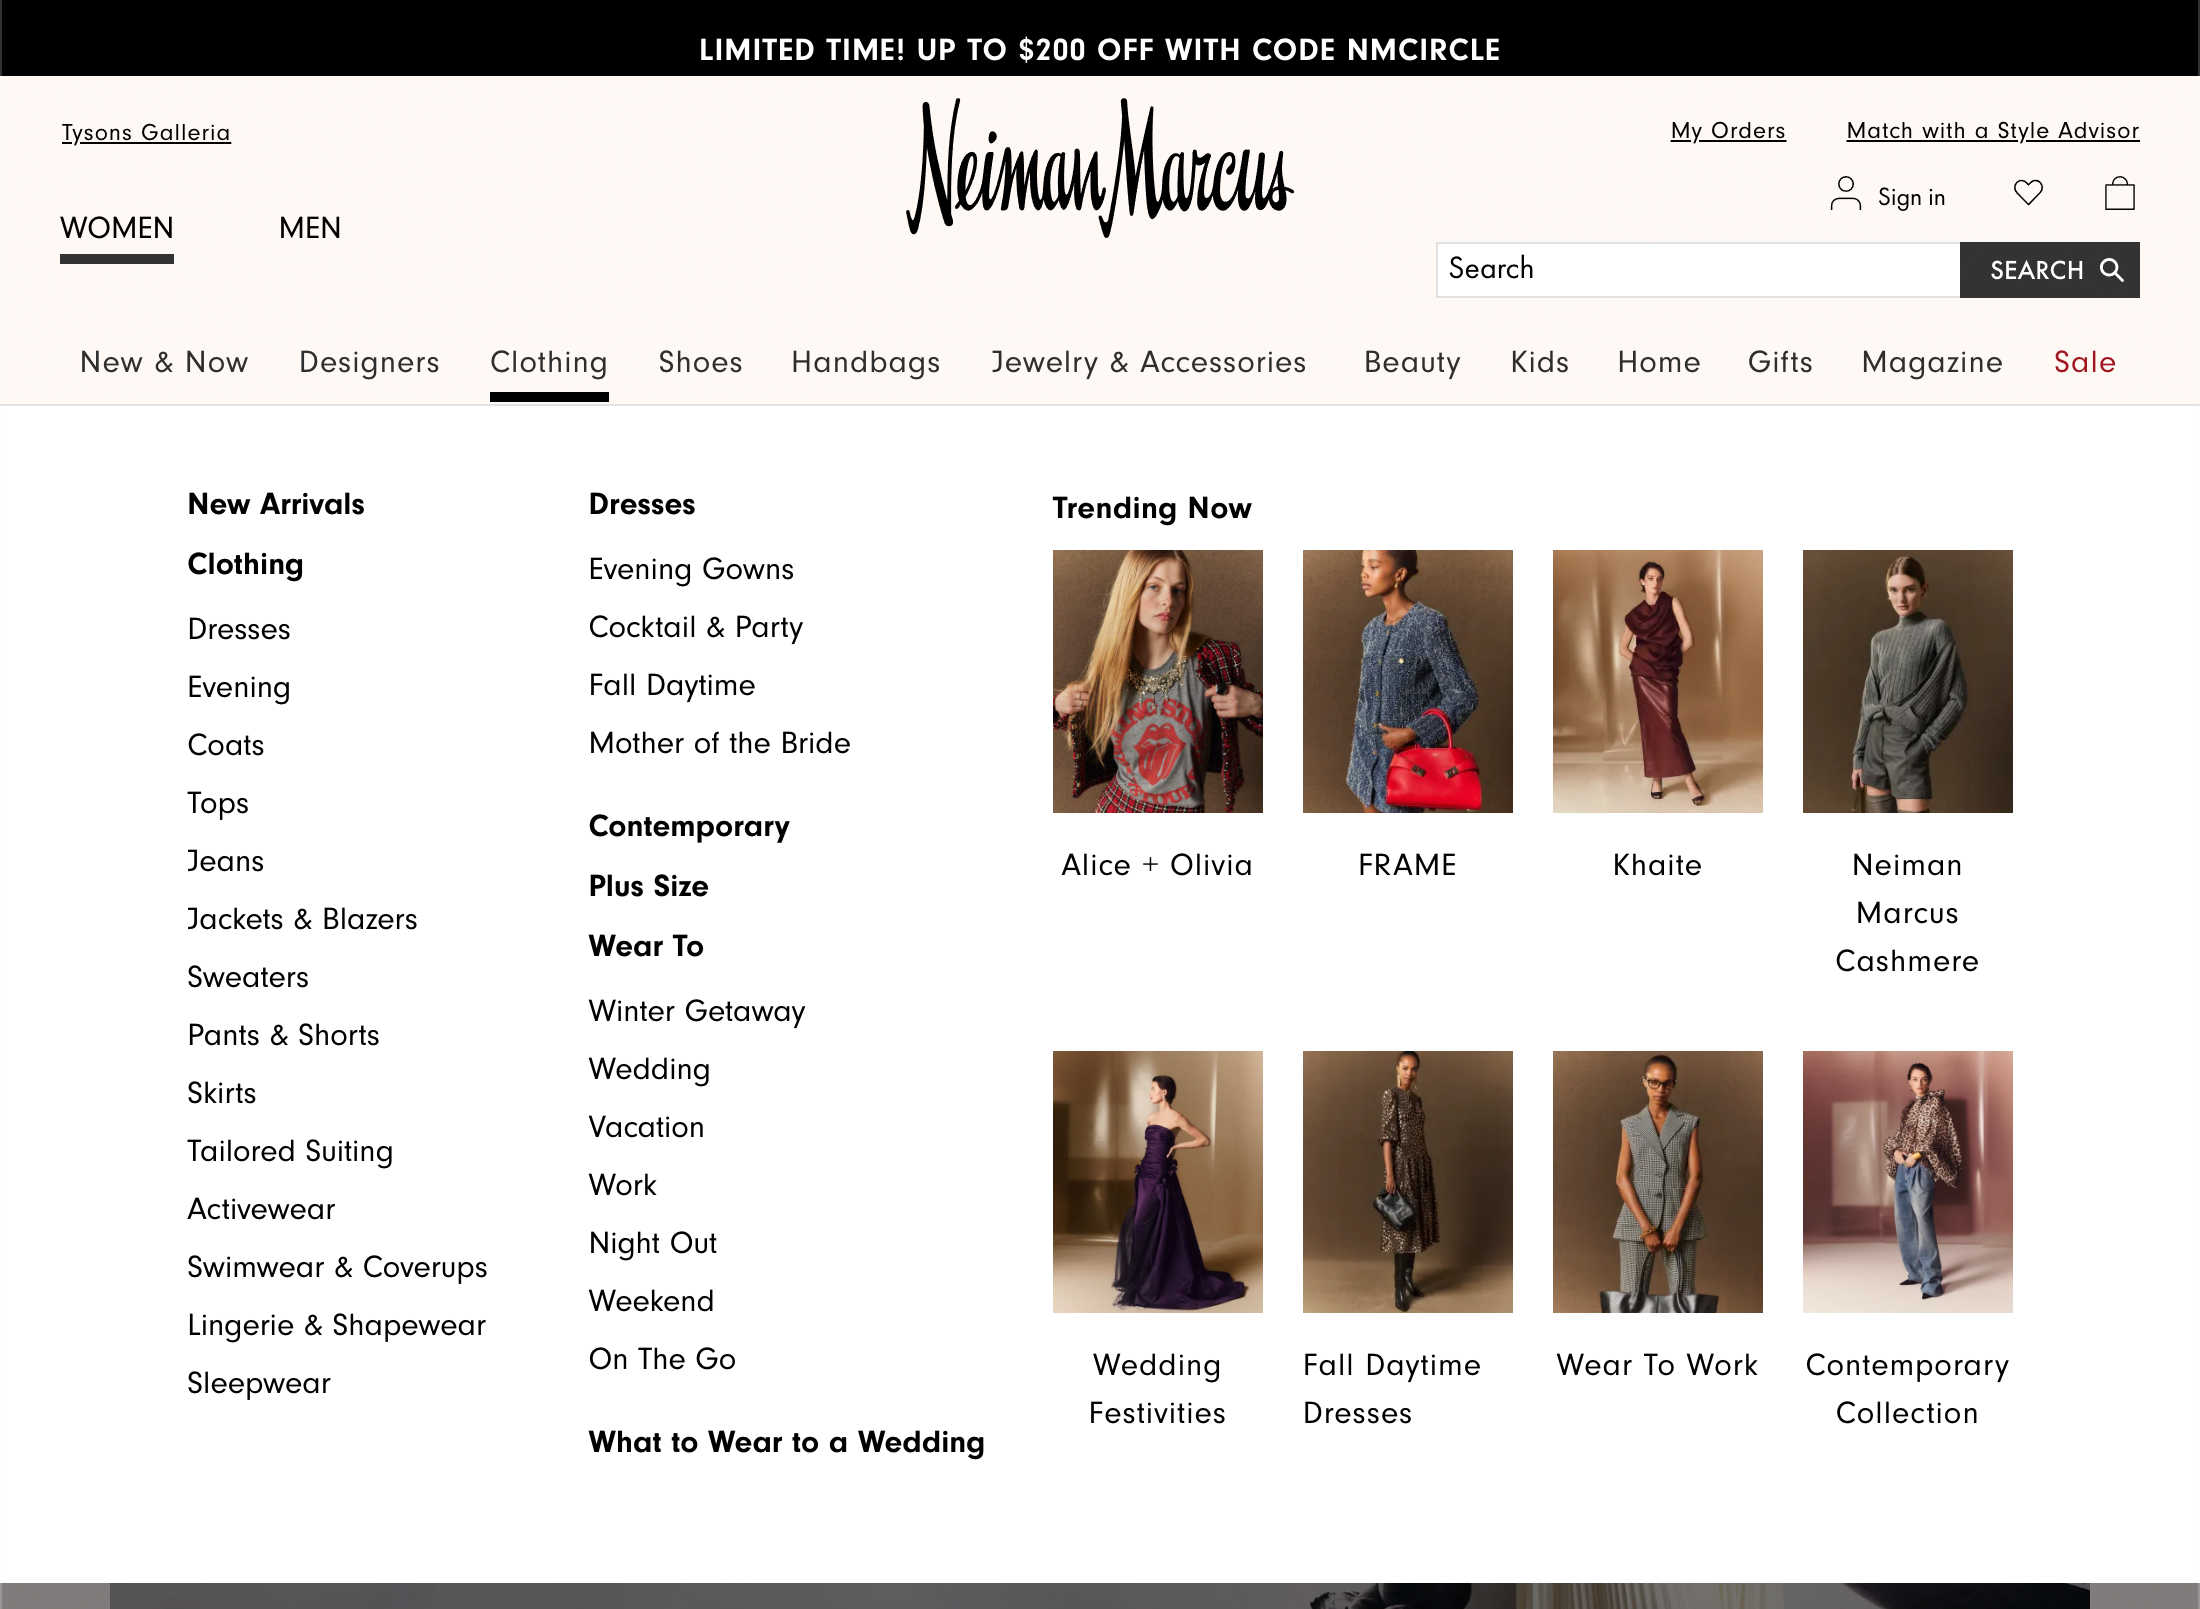Click the wishlist heart icon
This screenshot has width=2200, height=1609.
[2028, 194]
